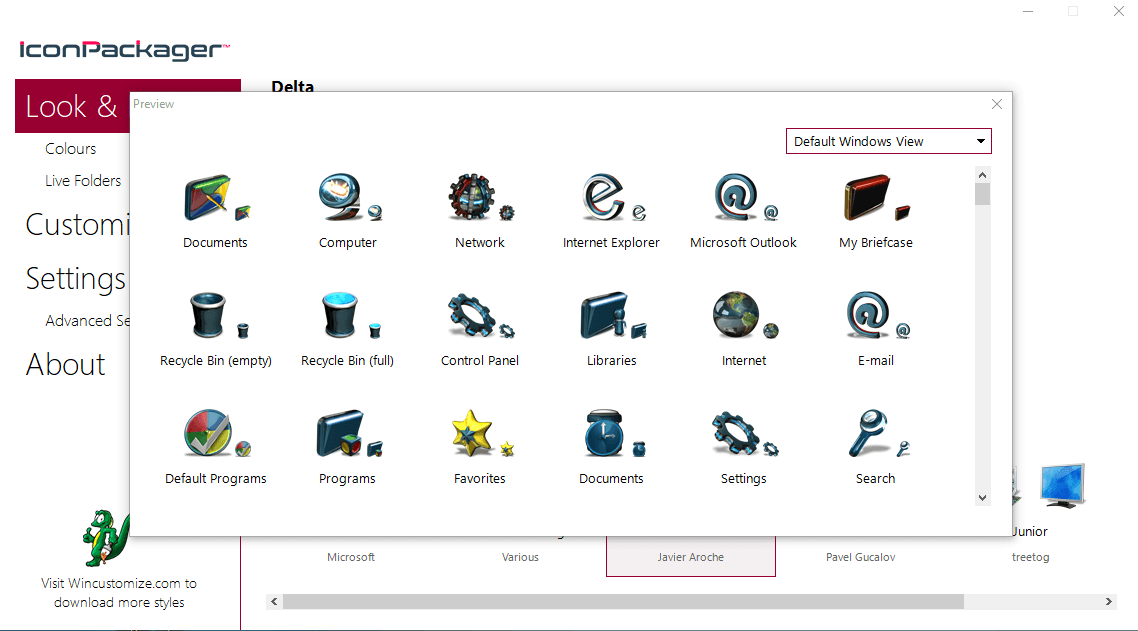1138x631 pixels.
Task: Select the Various author icon package
Action: click(520, 557)
